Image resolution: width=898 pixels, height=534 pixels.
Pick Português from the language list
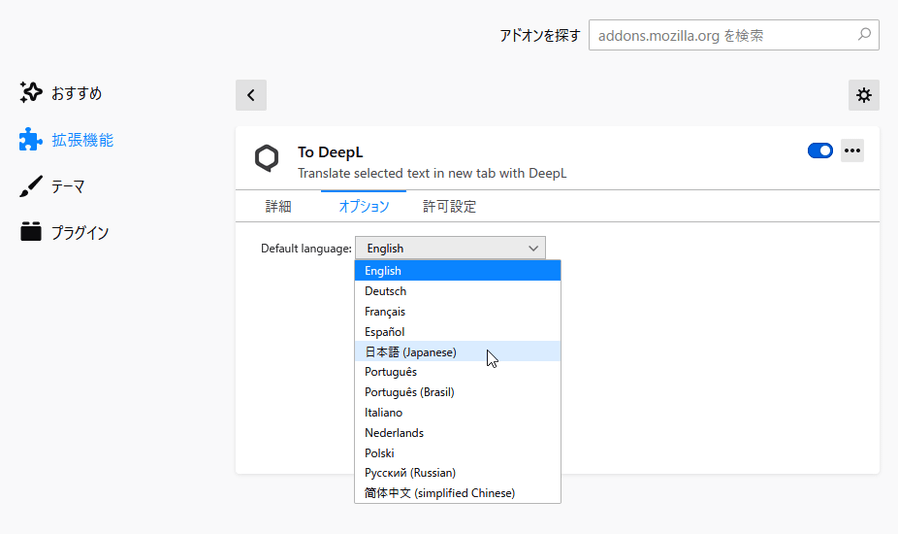coord(458,372)
